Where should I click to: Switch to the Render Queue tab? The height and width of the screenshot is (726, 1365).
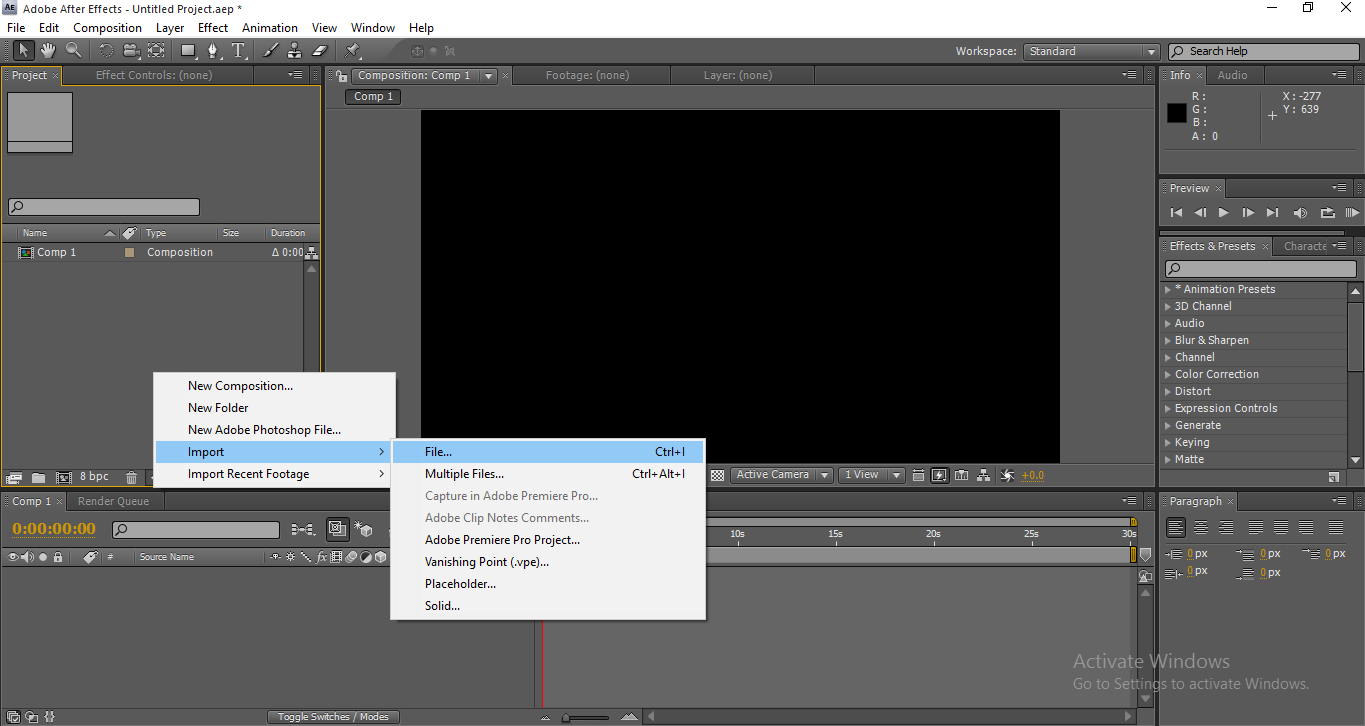[113, 501]
